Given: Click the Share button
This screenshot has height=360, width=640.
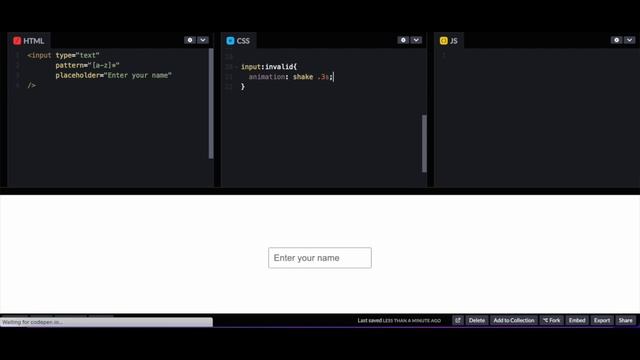Looking at the screenshot, I should 625,320.
